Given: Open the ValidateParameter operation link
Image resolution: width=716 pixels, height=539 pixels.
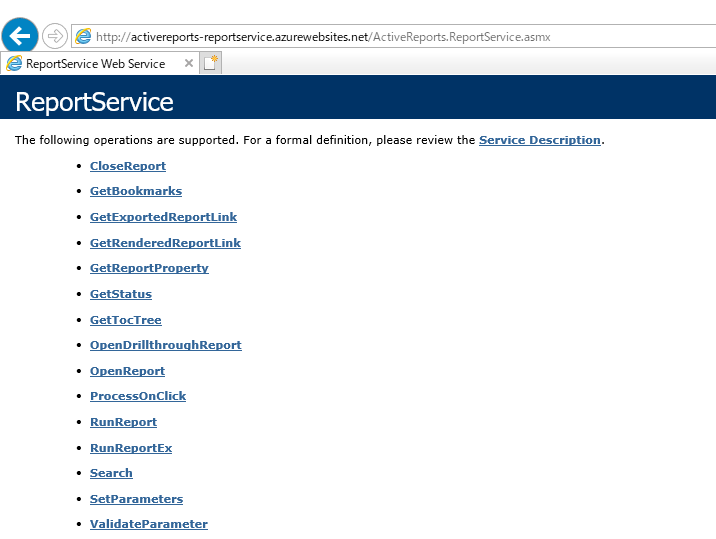Looking at the screenshot, I should point(149,524).
